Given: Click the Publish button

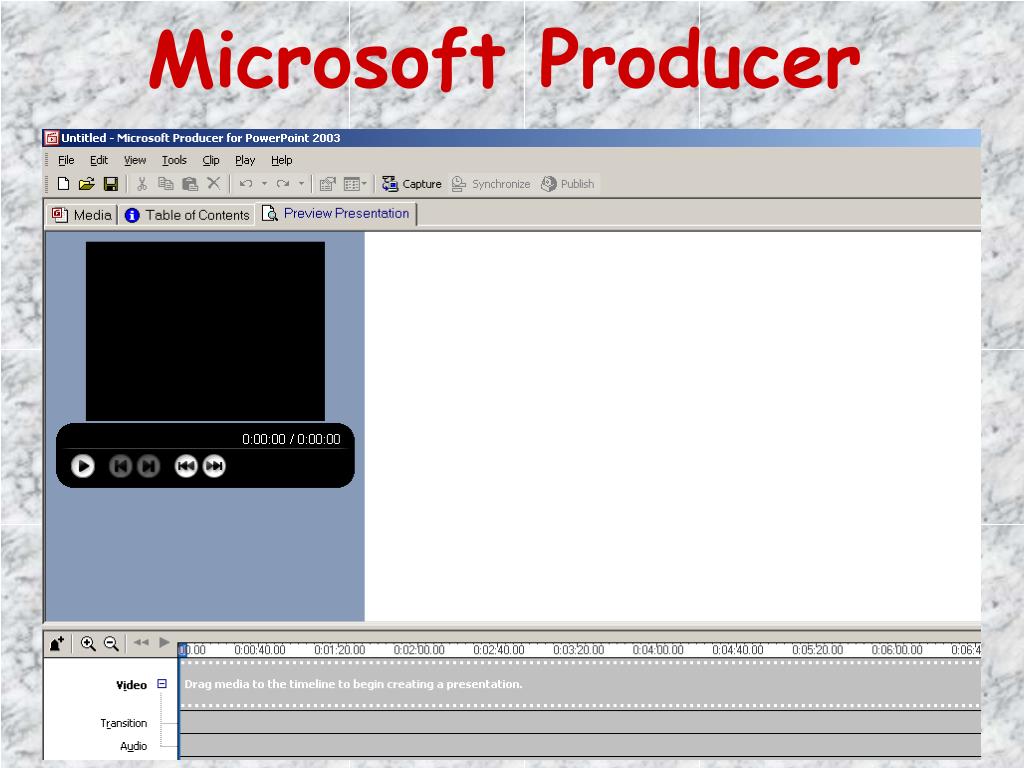Looking at the screenshot, I should click(568, 184).
